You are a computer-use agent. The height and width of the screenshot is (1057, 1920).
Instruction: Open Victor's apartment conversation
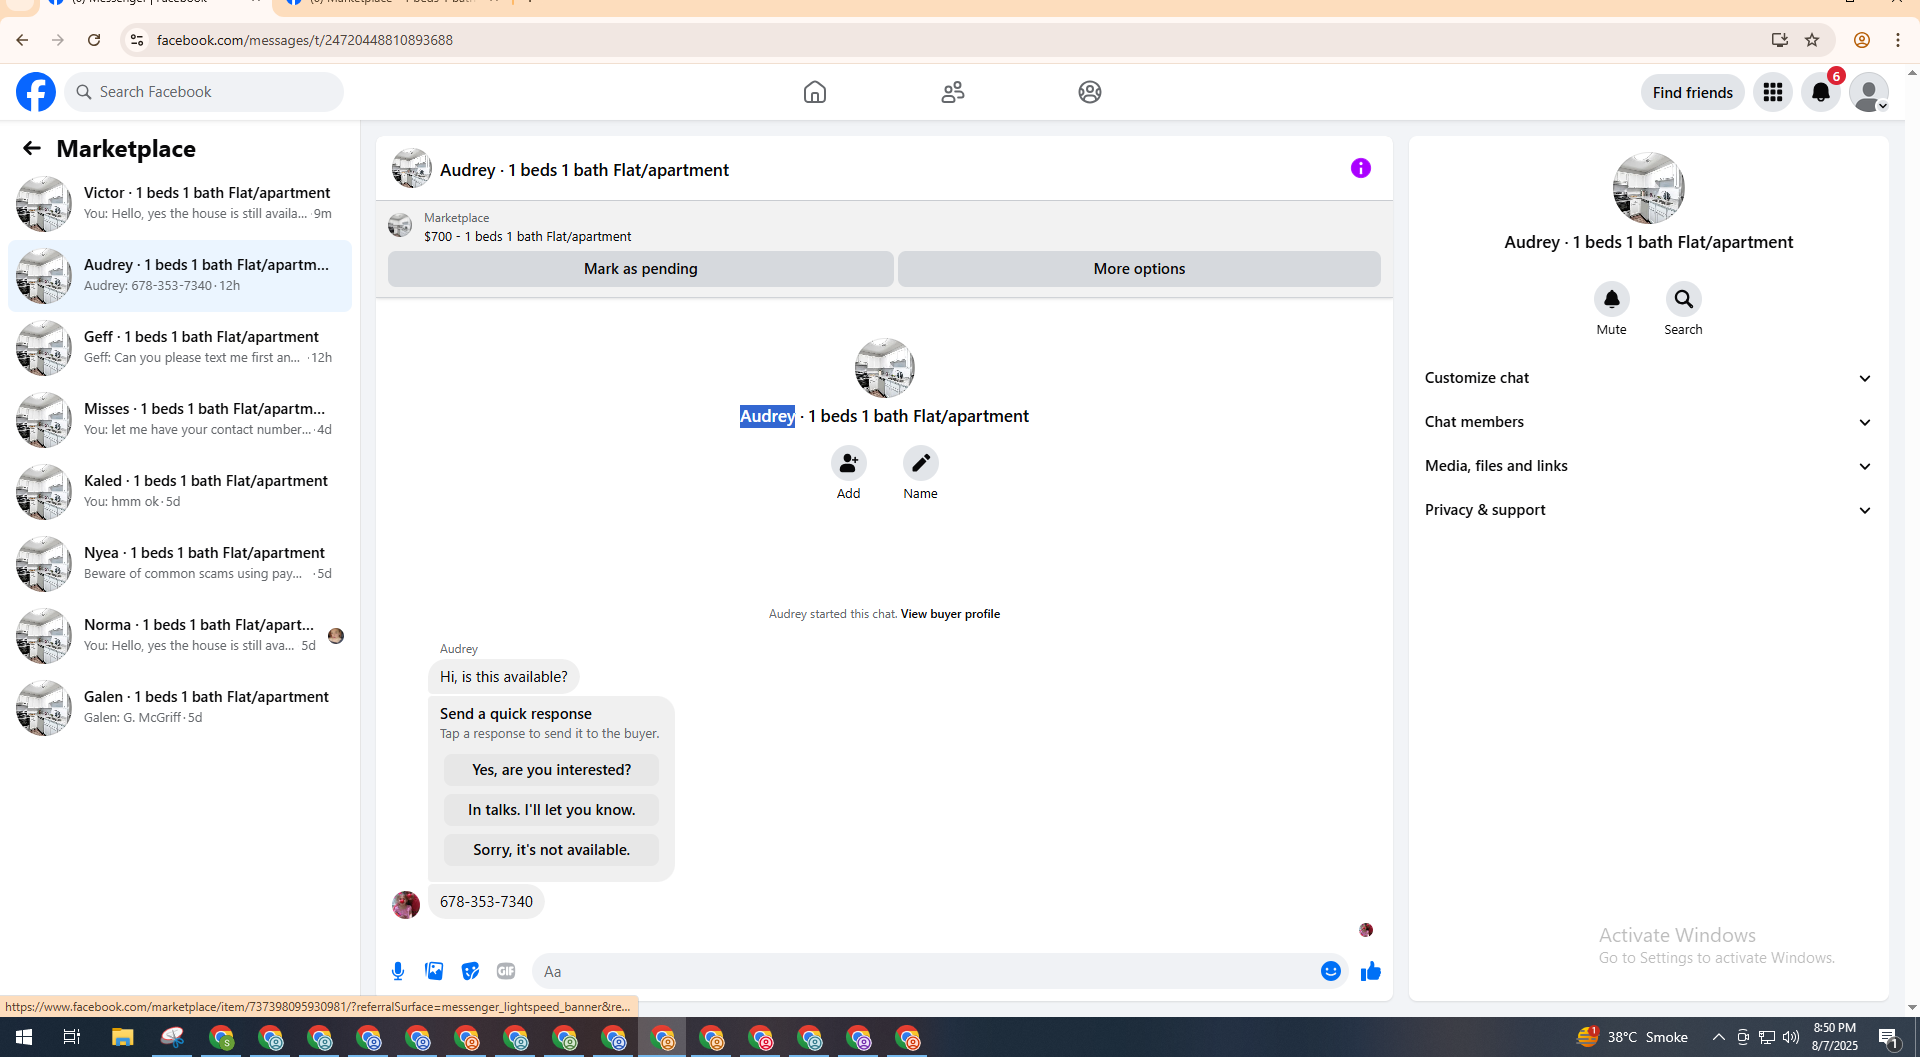(180, 203)
